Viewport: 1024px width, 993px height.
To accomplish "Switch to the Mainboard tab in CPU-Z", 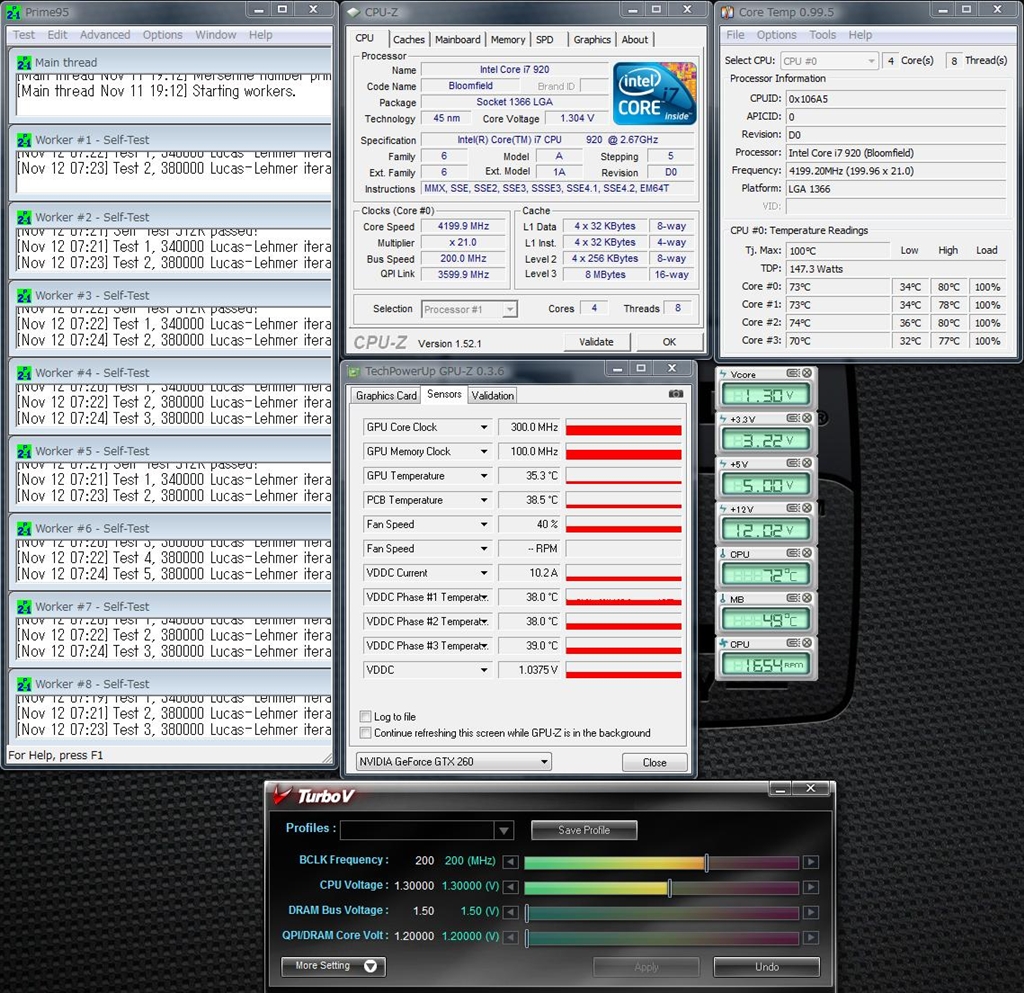I will [457, 40].
